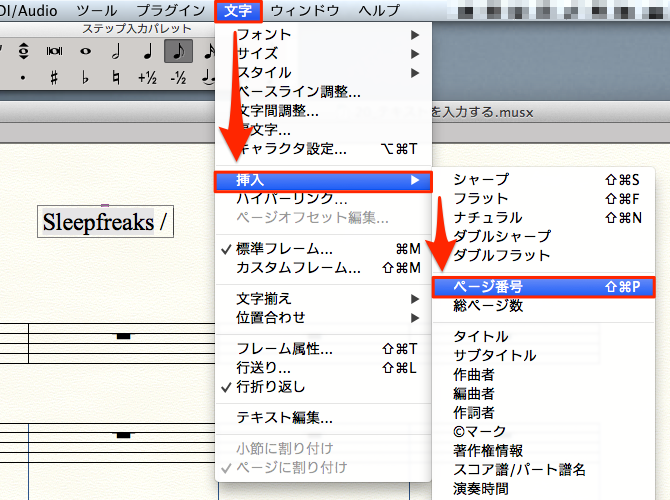Click the Sleepfreaks / text block
The image size is (670, 500).
tap(105, 222)
